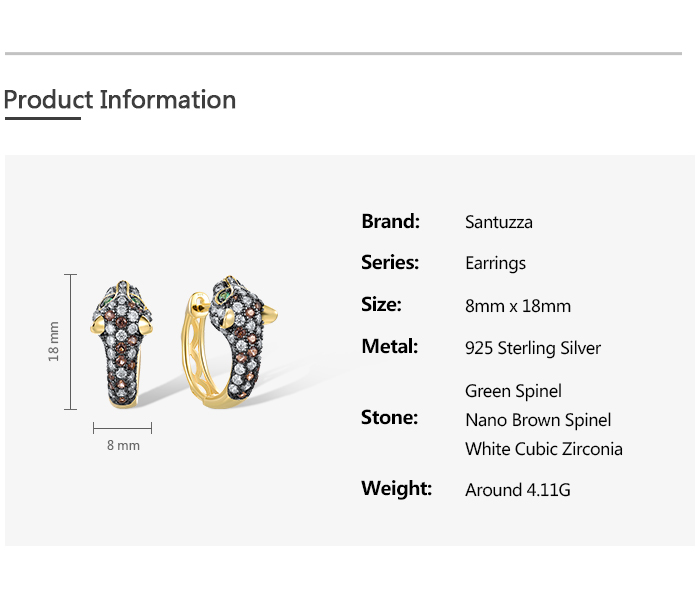Click the dark underline beneath Product Information
Screen dimensions: 700x596
(42, 119)
